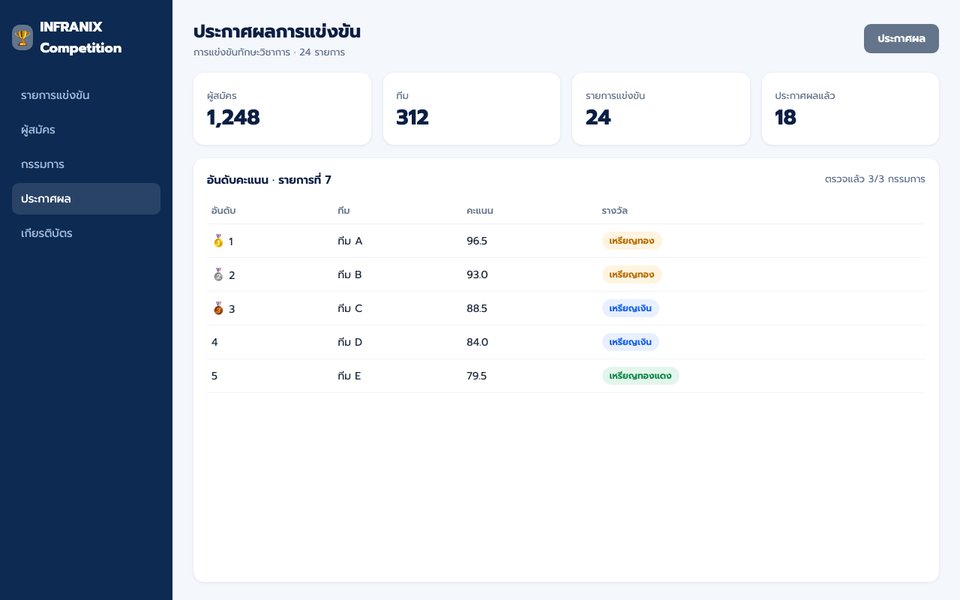This screenshot has width=960, height=600.
Task: Open the กรรมการ sidebar section
Action: coord(86,164)
